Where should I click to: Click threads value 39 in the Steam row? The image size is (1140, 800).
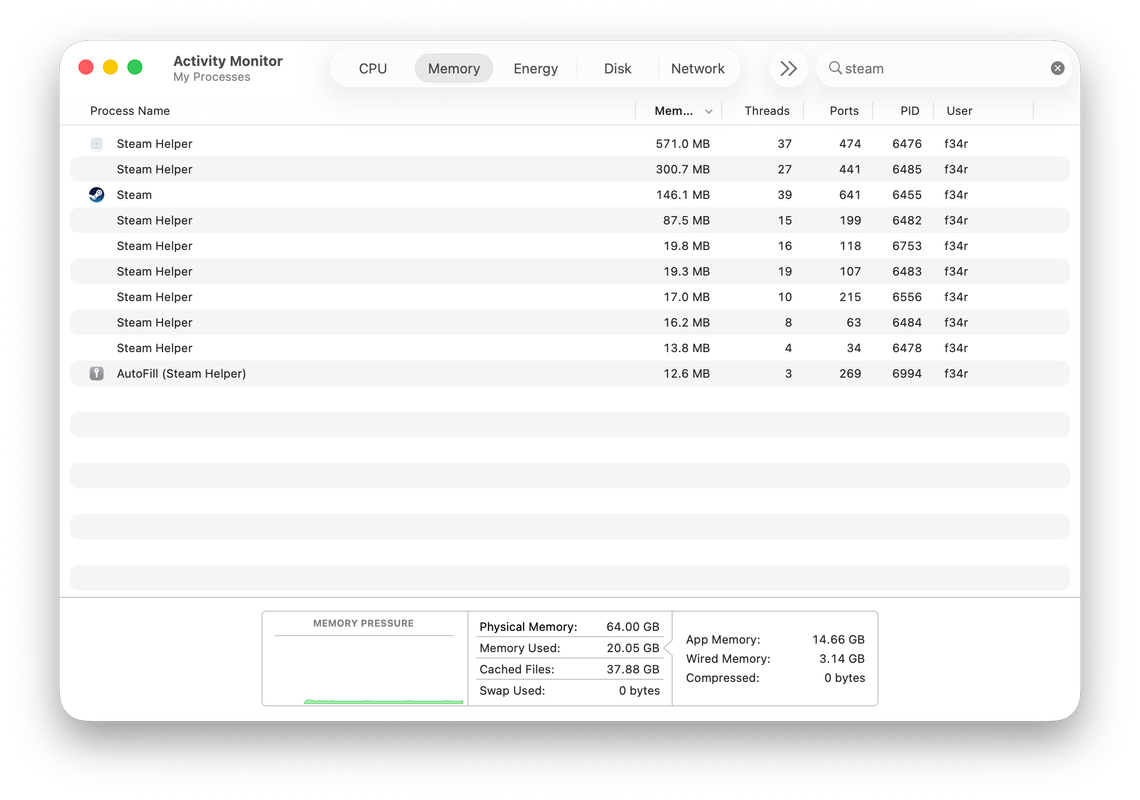point(784,195)
